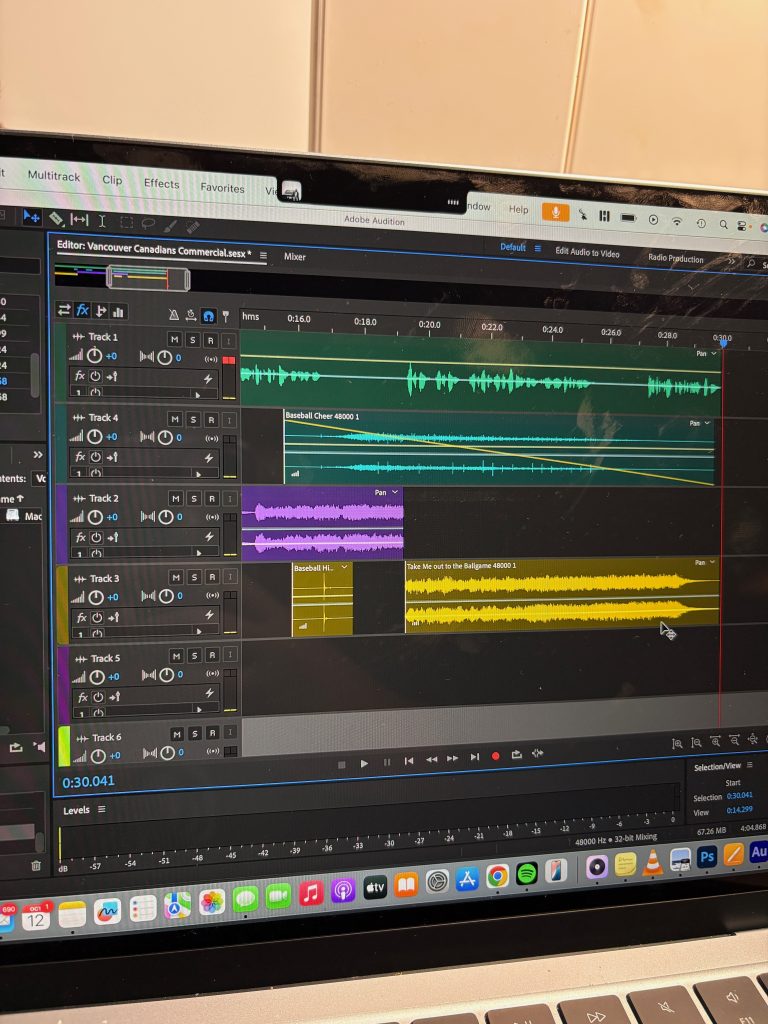Choose the Time Selection tool
The image size is (768, 1024).
[x=102, y=221]
